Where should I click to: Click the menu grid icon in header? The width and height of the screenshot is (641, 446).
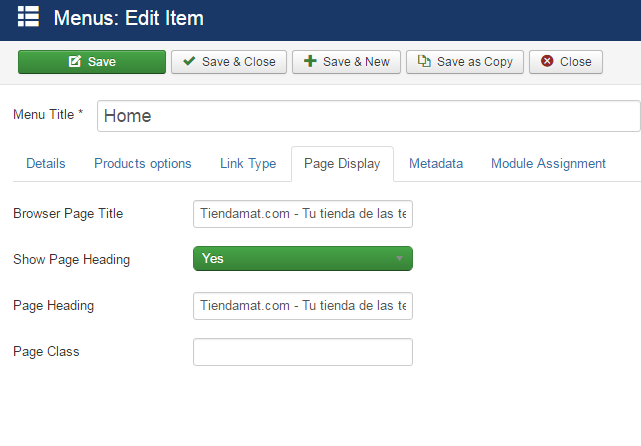pyautogui.click(x=28, y=17)
